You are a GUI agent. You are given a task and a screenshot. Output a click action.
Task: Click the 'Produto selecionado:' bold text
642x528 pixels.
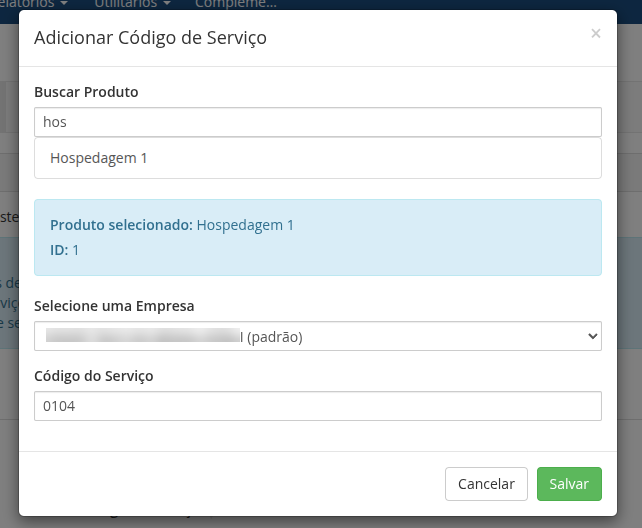[121, 225]
